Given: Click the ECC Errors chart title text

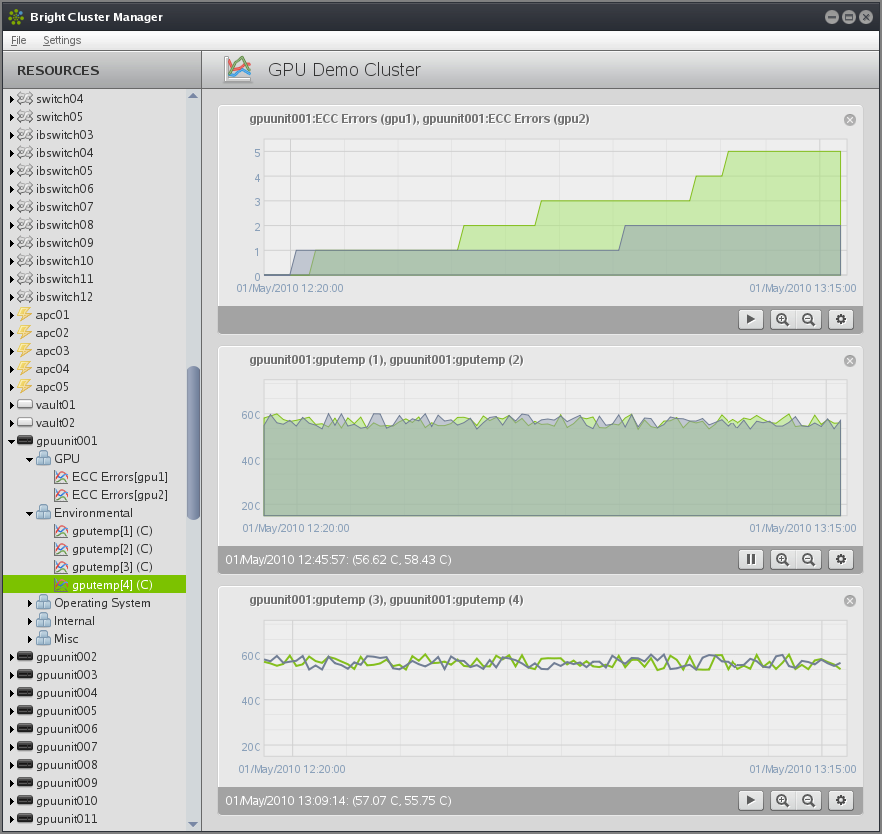Looking at the screenshot, I should pyautogui.click(x=419, y=119).
